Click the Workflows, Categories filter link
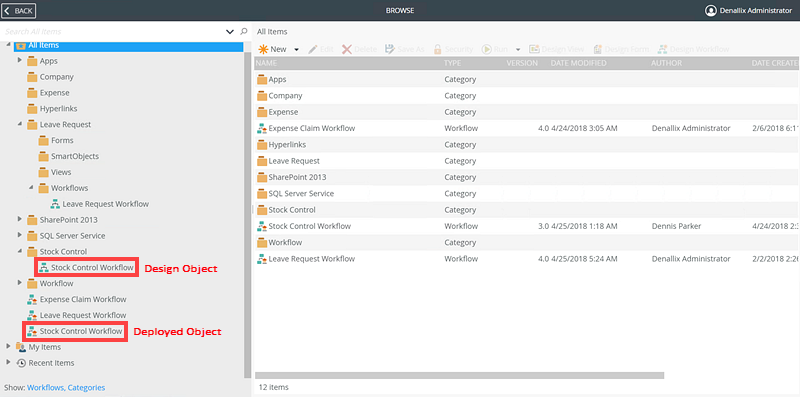 [66, 387]
